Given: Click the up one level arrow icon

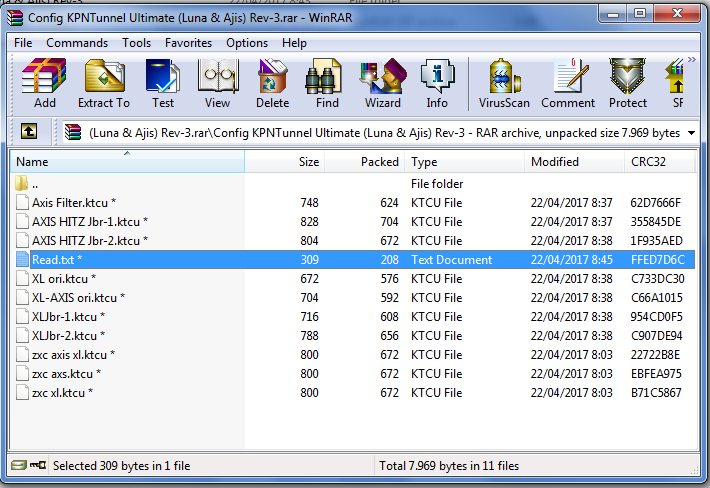Looking at the screenshot, I should (x=29, y=132).
